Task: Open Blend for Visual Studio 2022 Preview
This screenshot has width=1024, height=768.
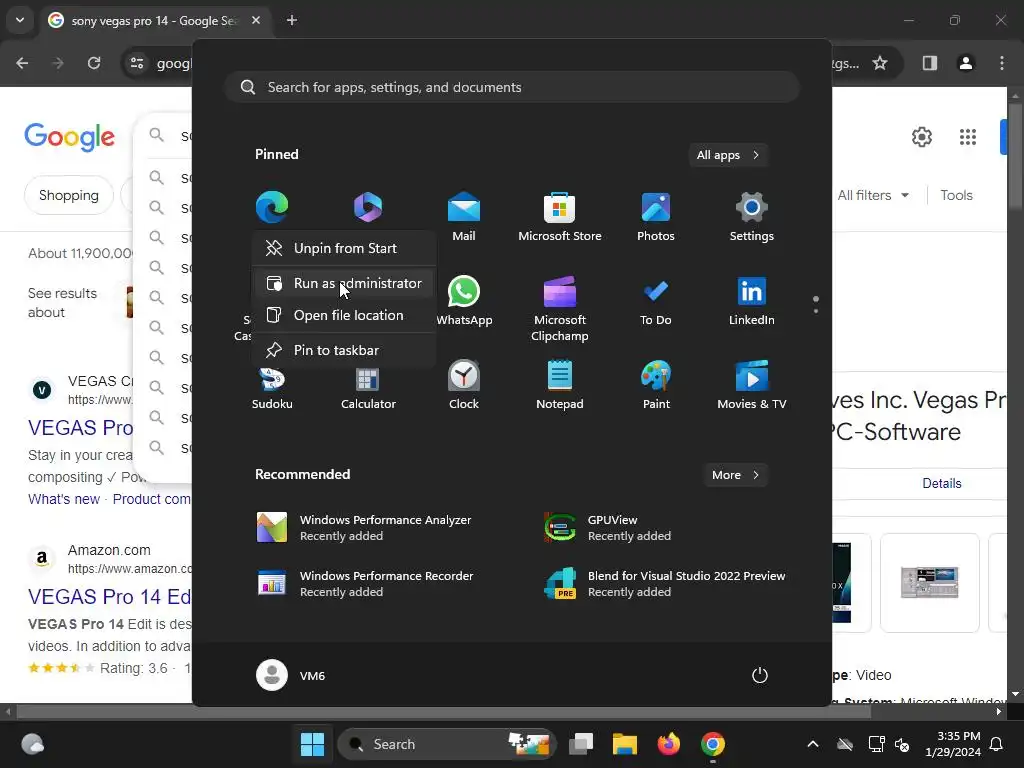Action: [666, 584]
